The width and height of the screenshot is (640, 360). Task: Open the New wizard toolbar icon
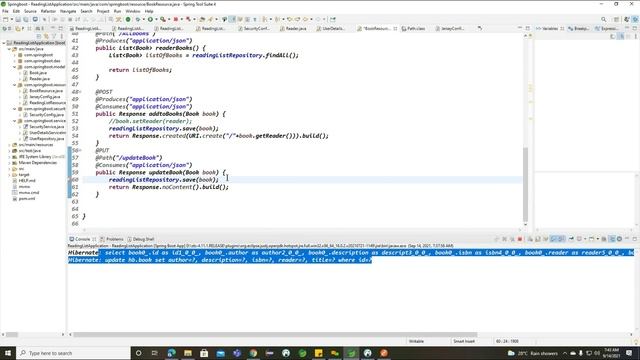click(x=6, y=19)
